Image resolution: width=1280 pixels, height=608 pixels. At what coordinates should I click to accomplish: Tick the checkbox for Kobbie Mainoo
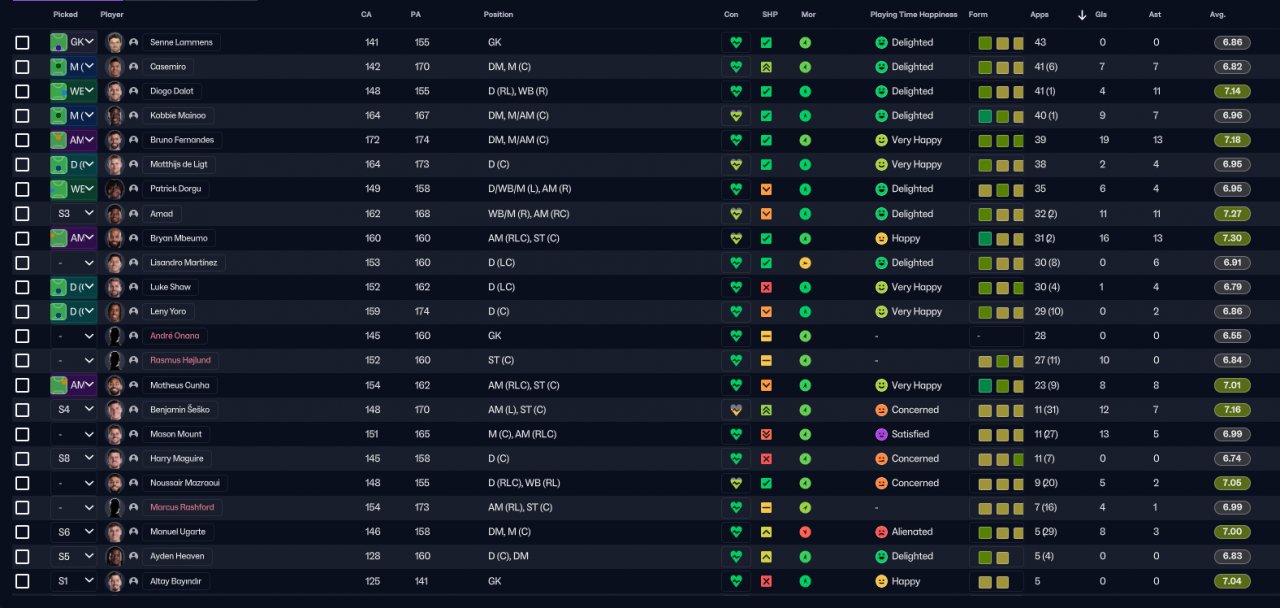tap(22, 116)
